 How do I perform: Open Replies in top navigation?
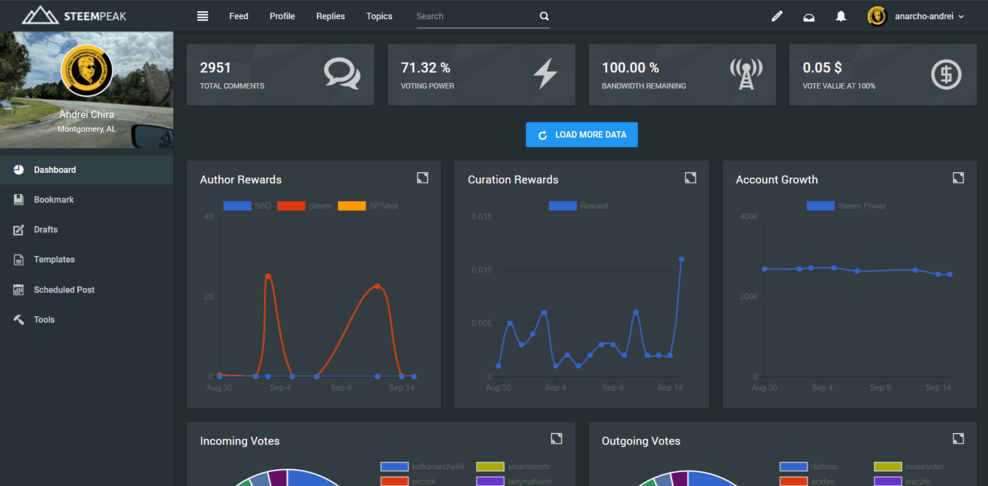(x=331, y=16)
